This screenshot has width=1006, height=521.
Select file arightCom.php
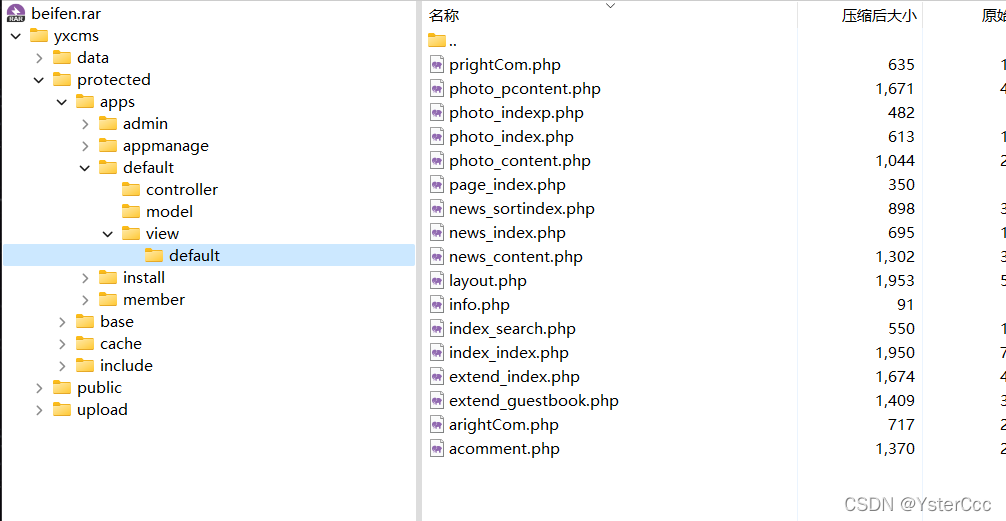pos(504,424)
